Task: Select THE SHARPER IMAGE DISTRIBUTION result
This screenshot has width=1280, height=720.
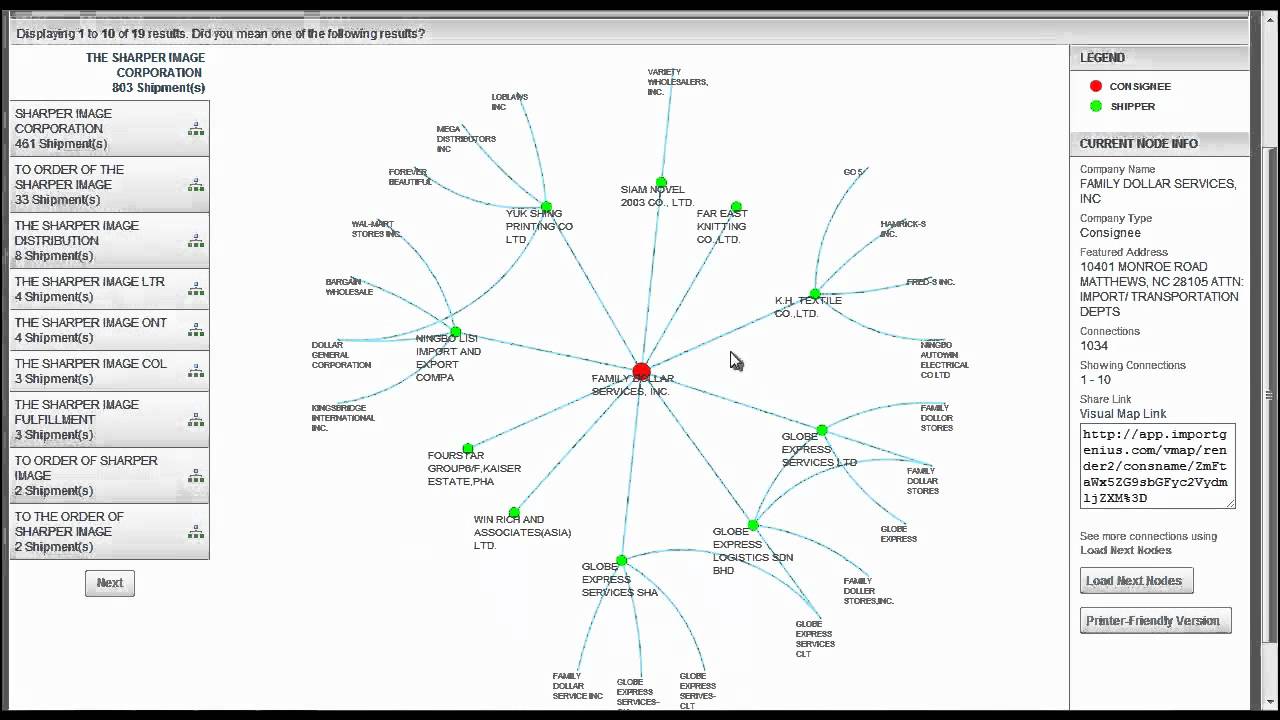Action: 110,241
